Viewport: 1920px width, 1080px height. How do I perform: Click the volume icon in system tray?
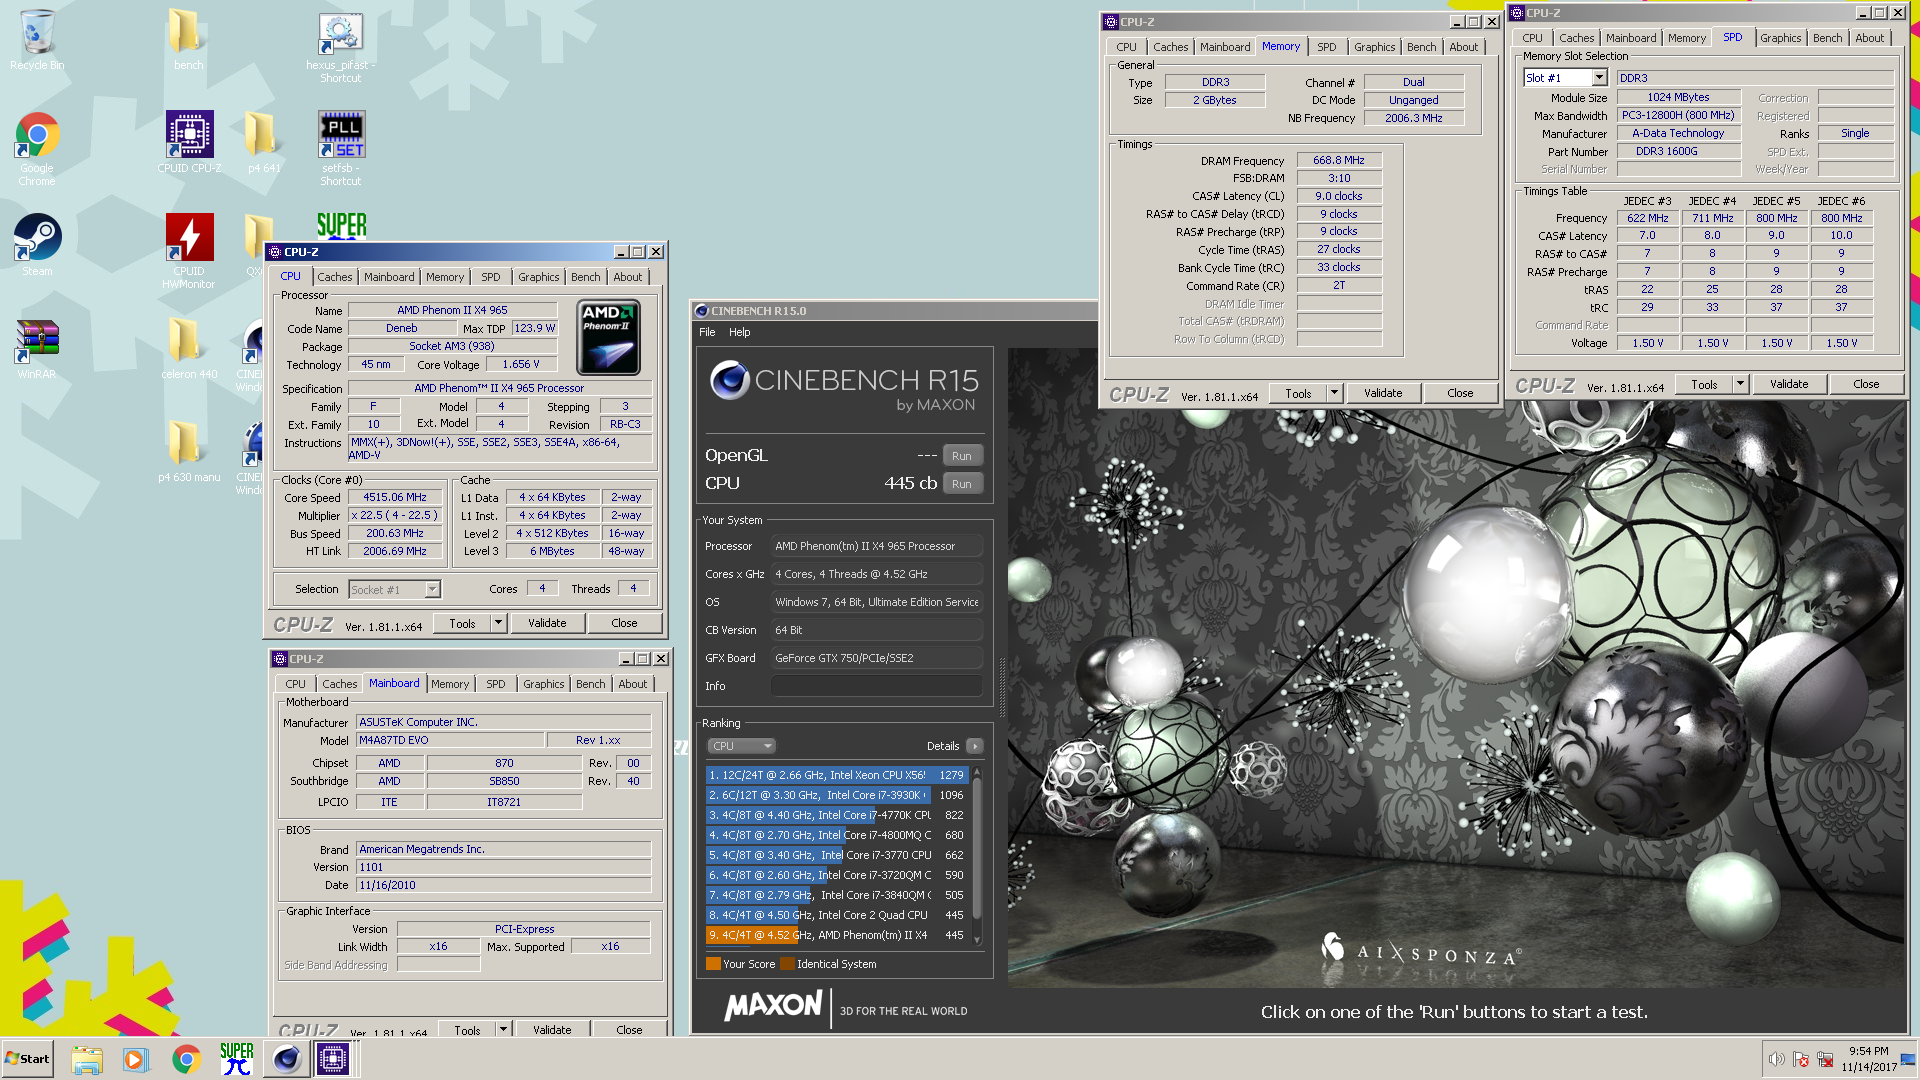pyautogui.click(x=1776, y=1059)
